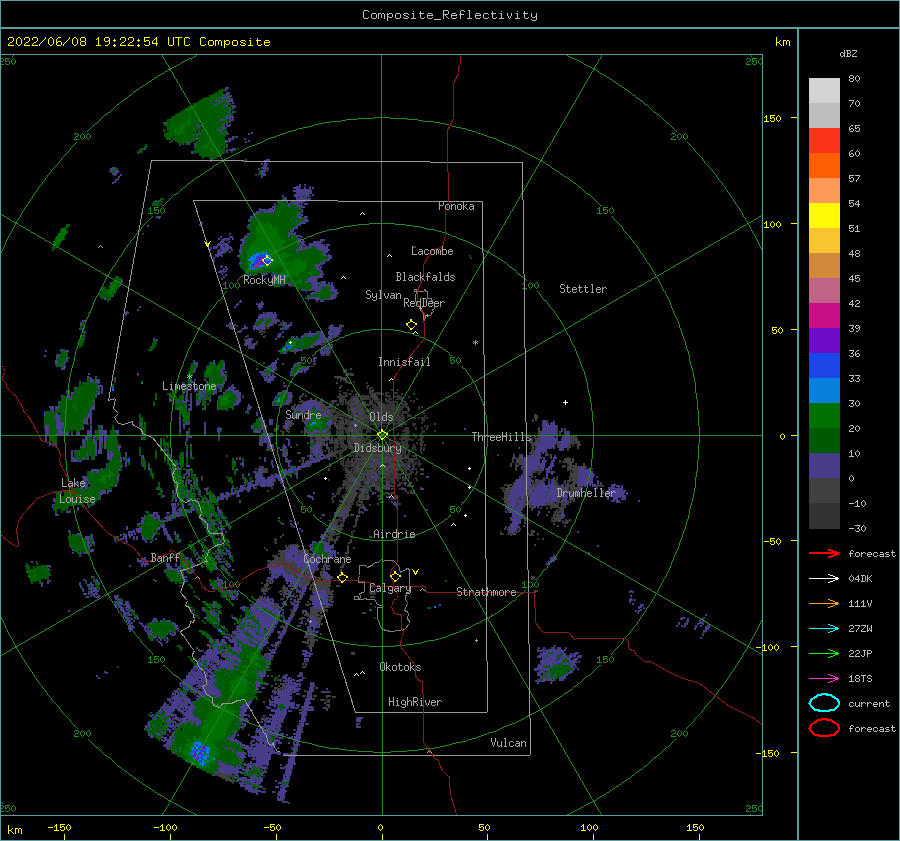Image resolution: width=900 pixels, height=841 pixels.
Task: Click the 33 dBZ blue color swatch
Action: click(x=824, y=365)
